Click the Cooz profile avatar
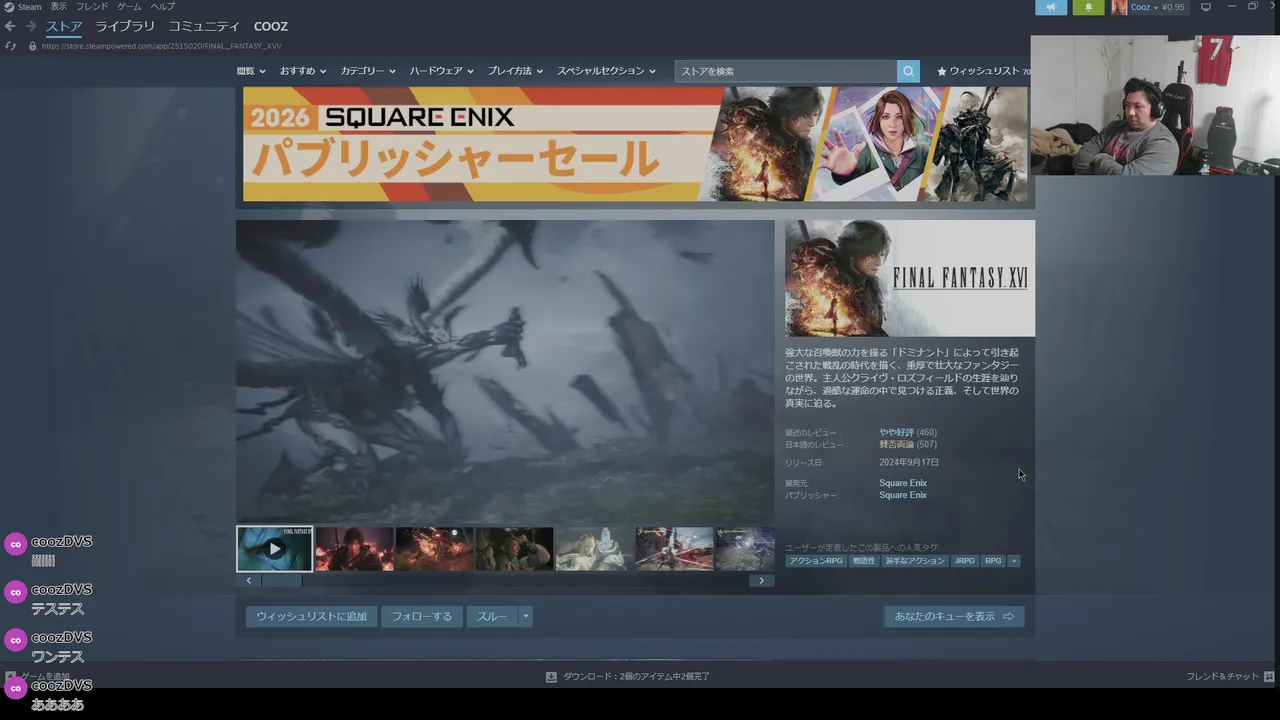The image size is (1280, 720). [1119, 7]
